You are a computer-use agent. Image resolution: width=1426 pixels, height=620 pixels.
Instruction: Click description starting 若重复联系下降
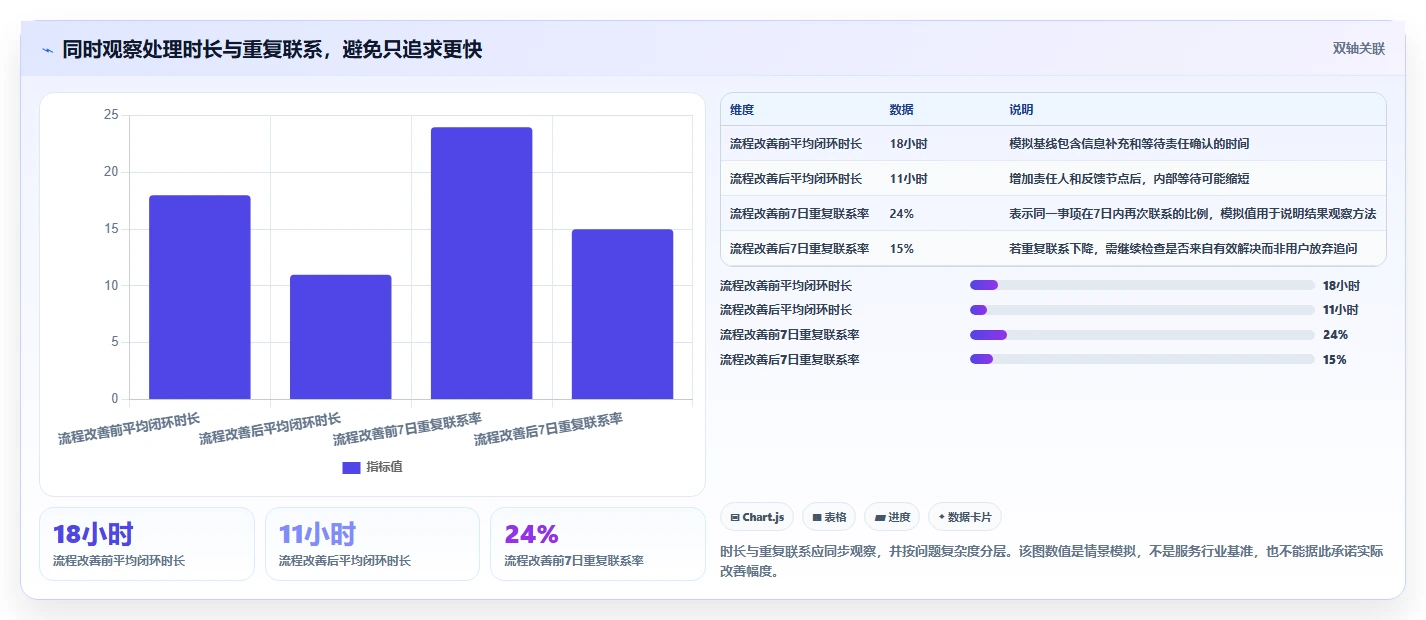click(x=1183, y=249)
